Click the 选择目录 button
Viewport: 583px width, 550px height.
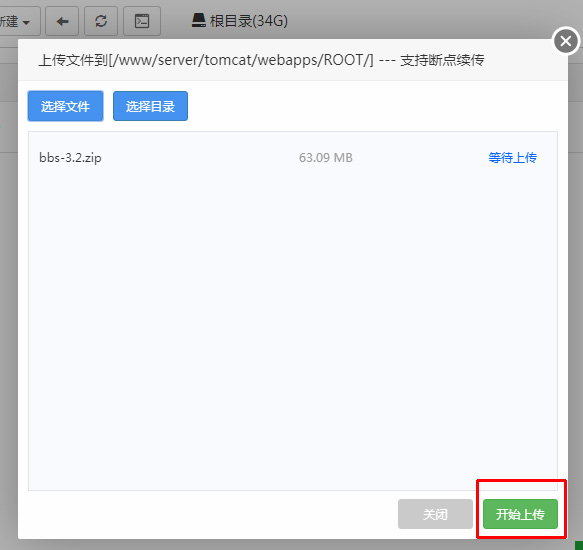pos(150,106)
